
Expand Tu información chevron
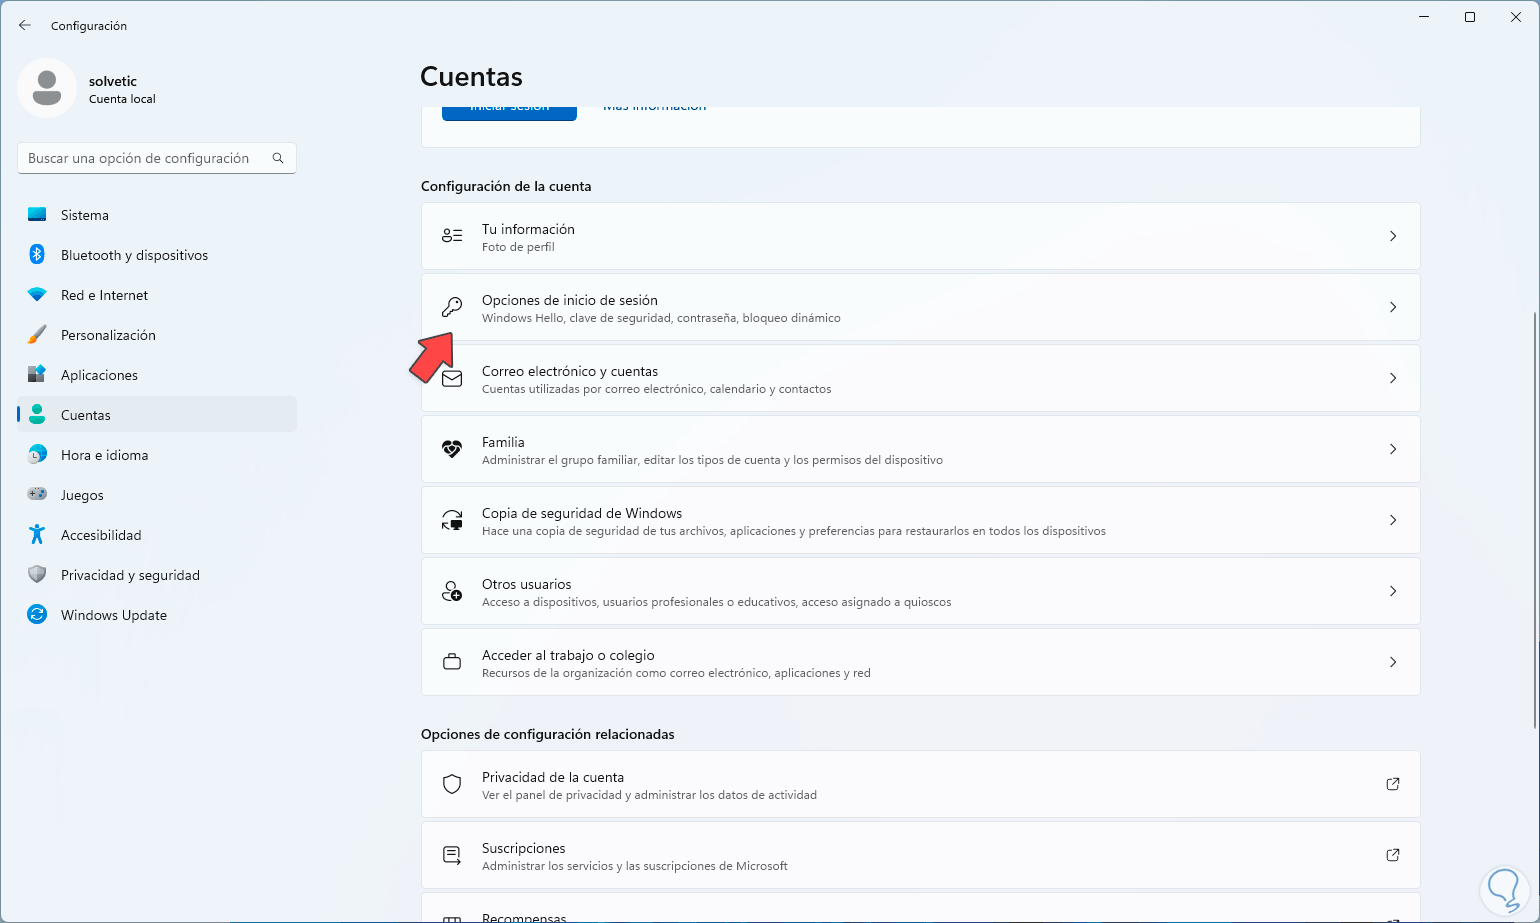click(1392, 236)
